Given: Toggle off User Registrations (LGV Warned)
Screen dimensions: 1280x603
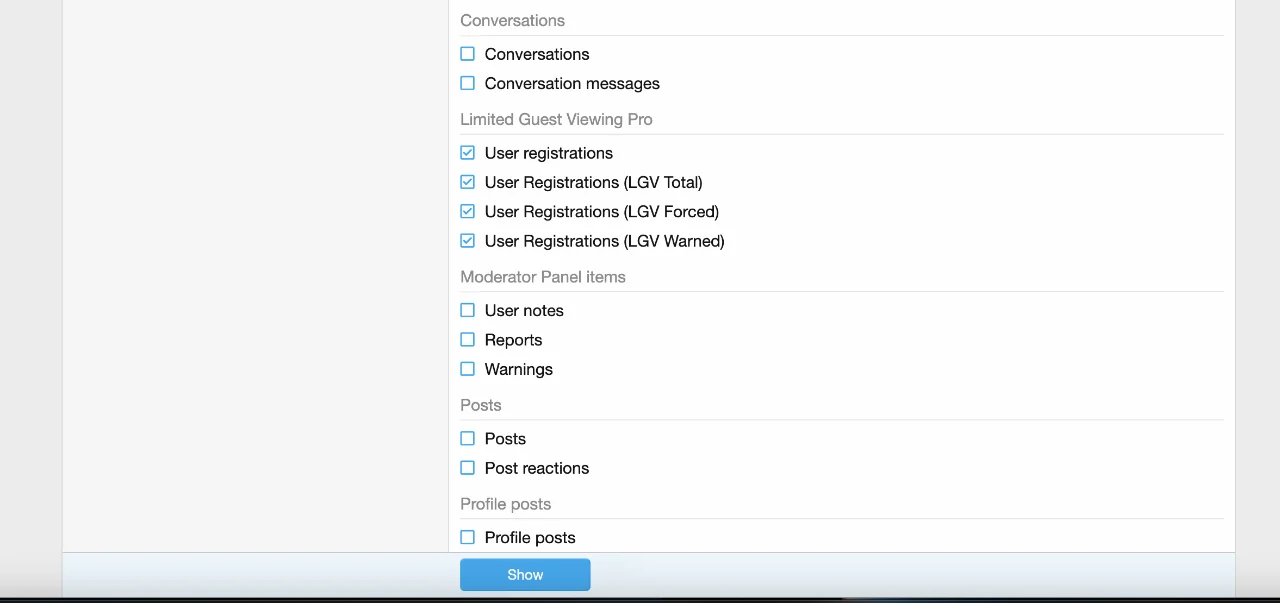Looking at the screenshot, I should pos(467,241).
